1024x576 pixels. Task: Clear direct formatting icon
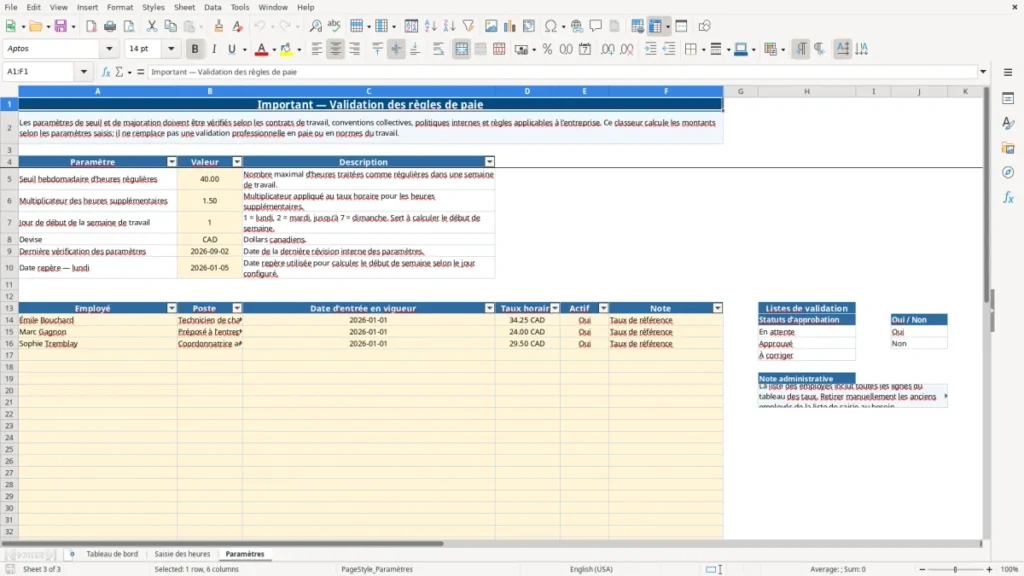(x=238, y=26)
